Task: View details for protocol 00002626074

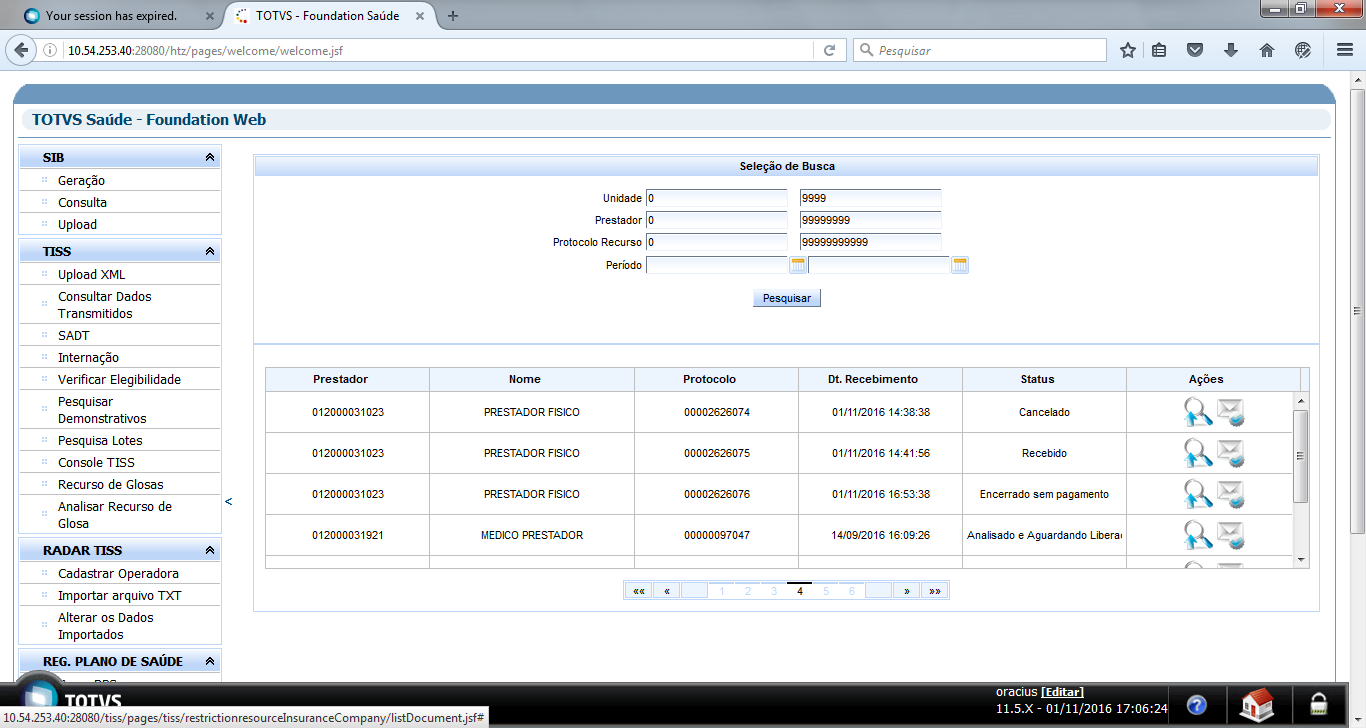Action: point(1198,412)
